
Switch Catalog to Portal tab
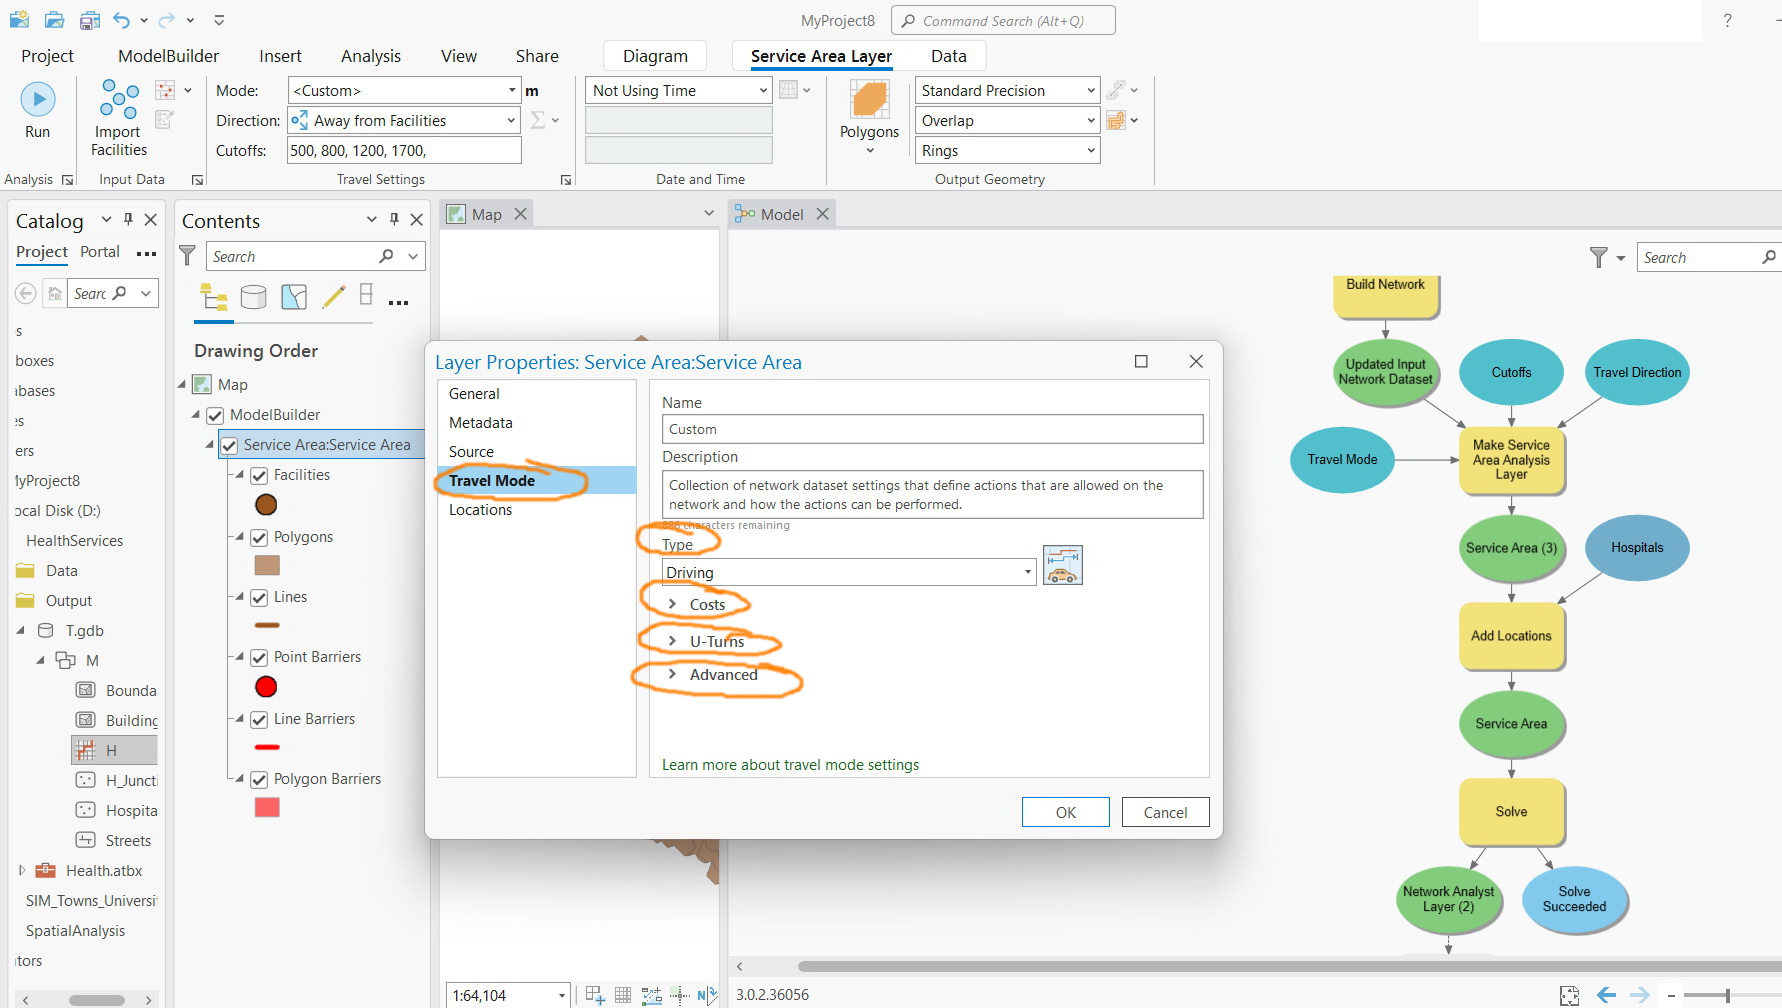coord(100,252)
